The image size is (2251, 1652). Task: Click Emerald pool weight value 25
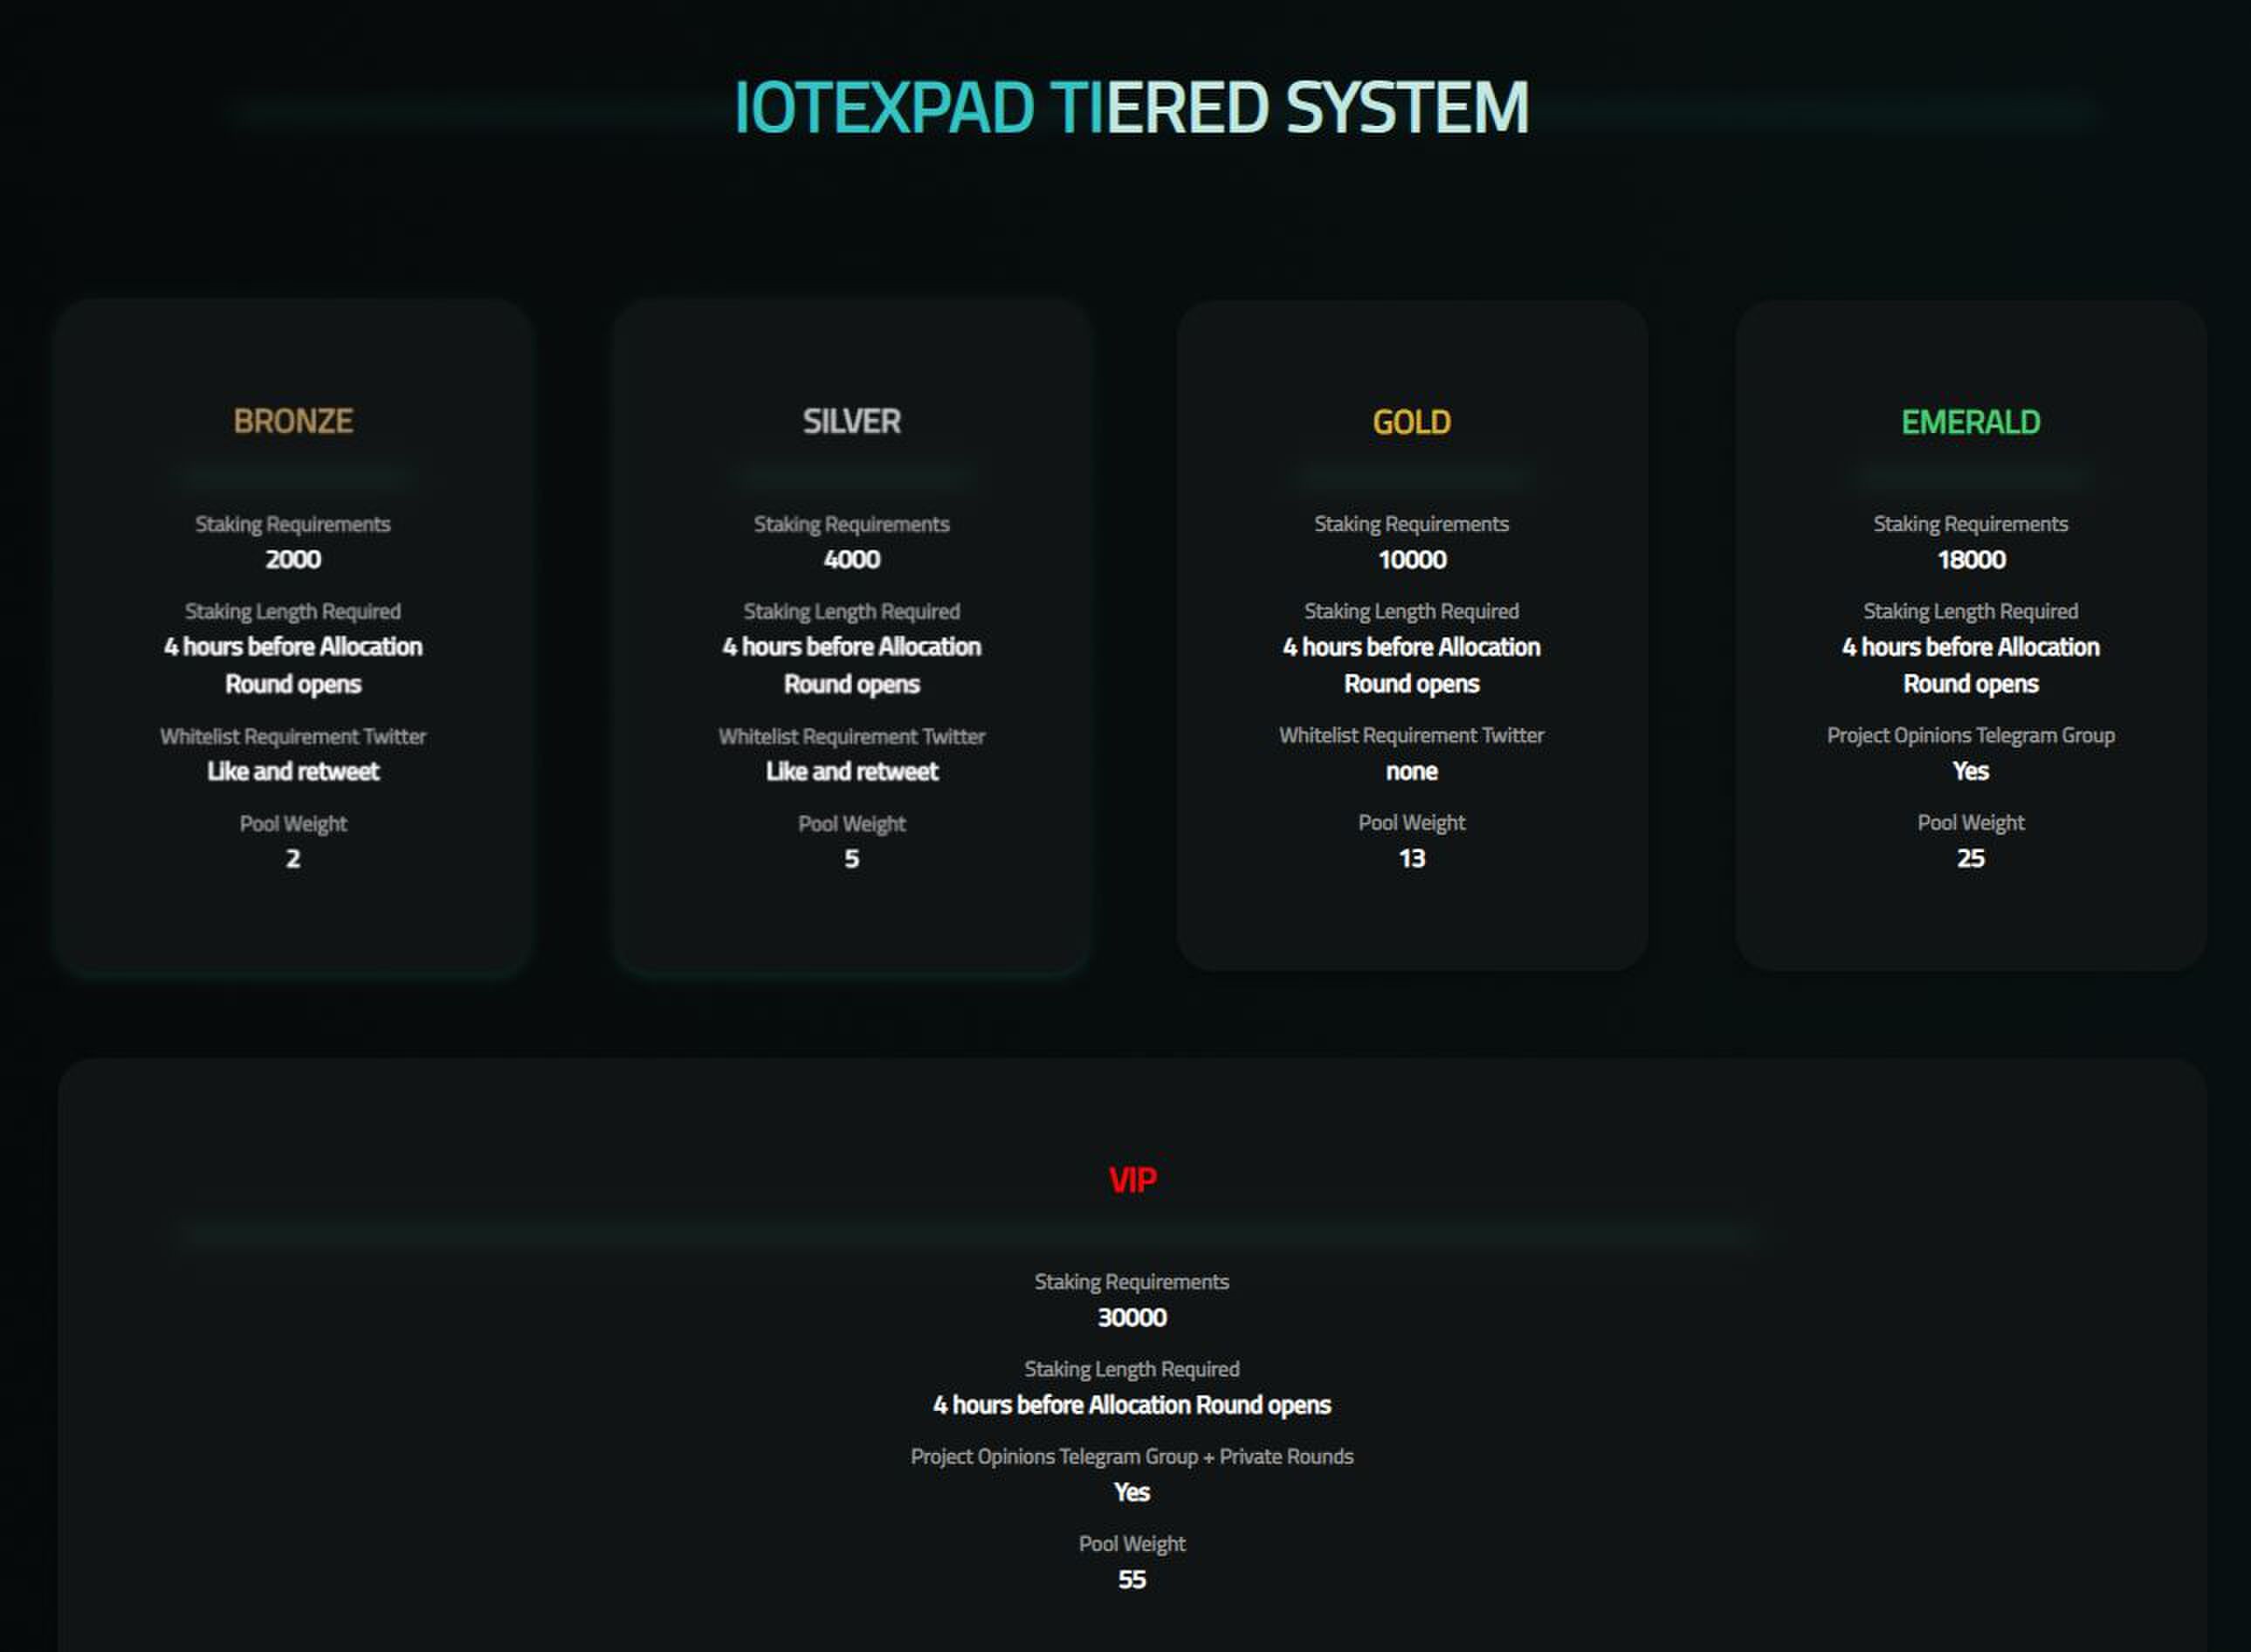pos(1971,858)
